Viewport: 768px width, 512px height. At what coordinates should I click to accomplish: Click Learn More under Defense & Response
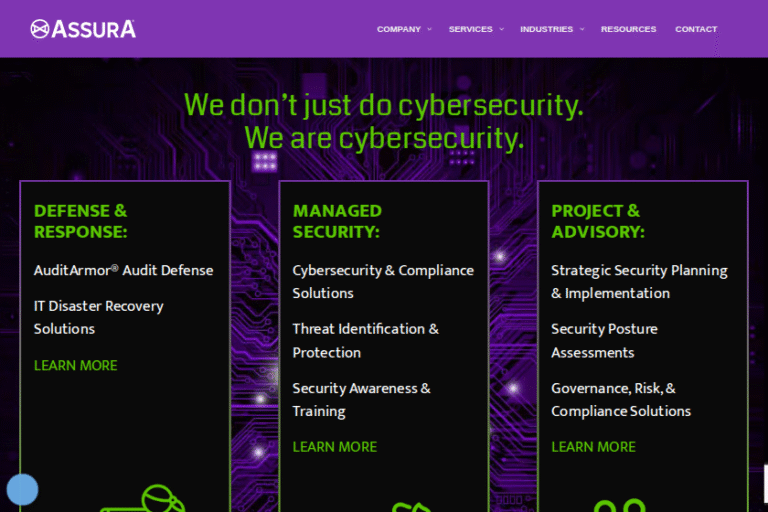76,366
